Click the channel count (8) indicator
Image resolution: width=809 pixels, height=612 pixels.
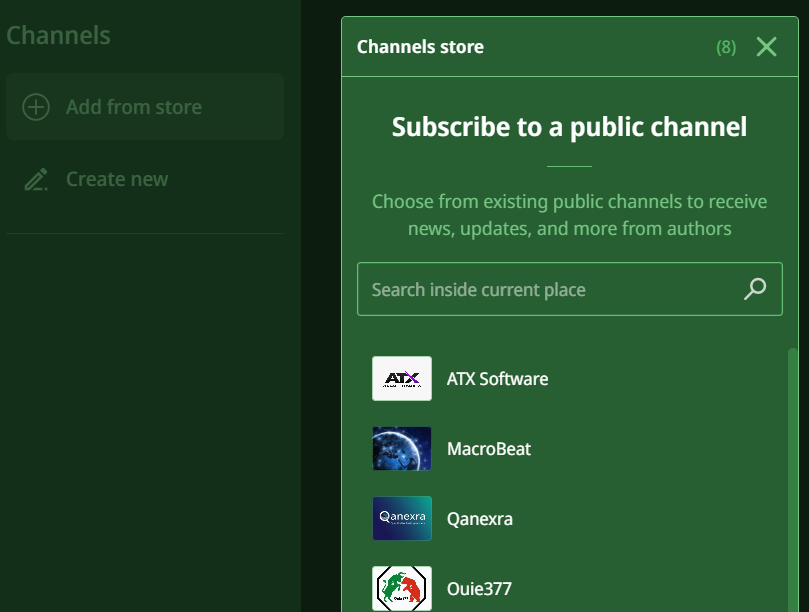point(726,47)
